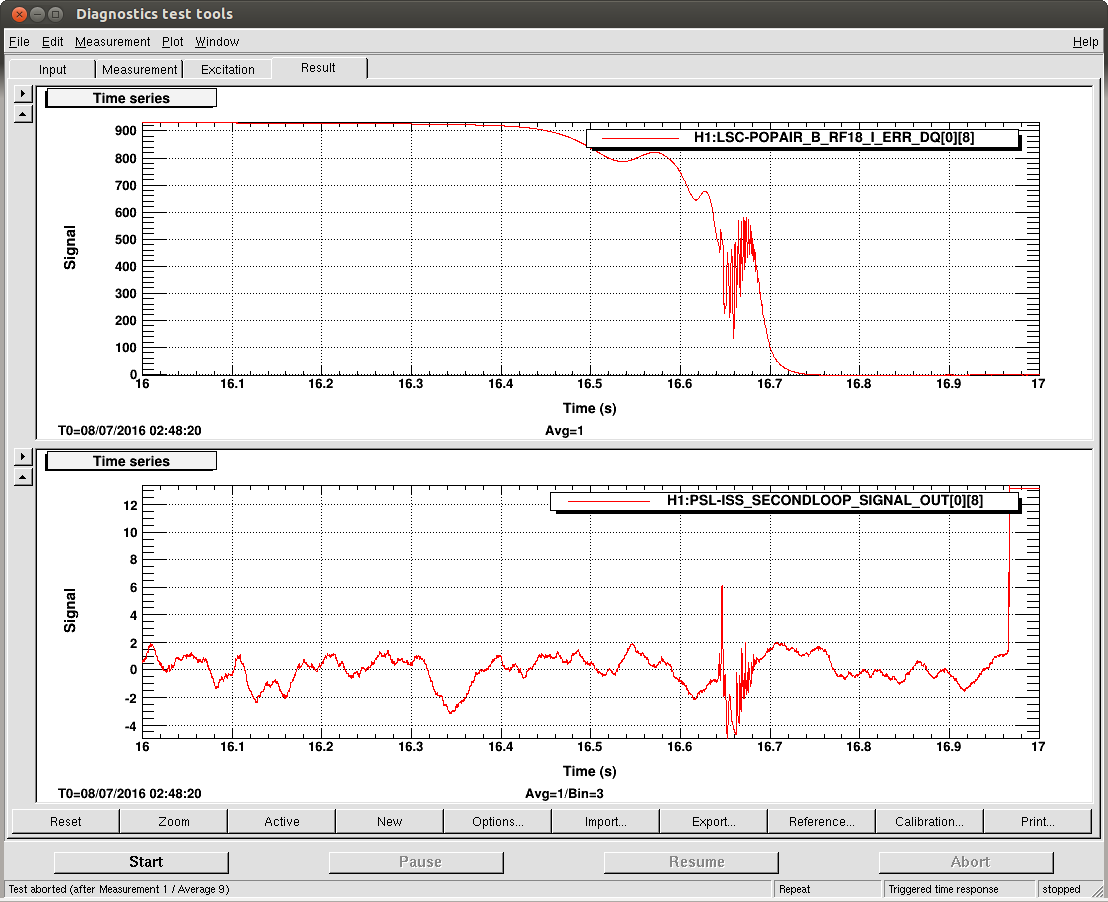1108x902 pixels.
Task: Open the Measurement menu
Action: click(x=112, y=42)
